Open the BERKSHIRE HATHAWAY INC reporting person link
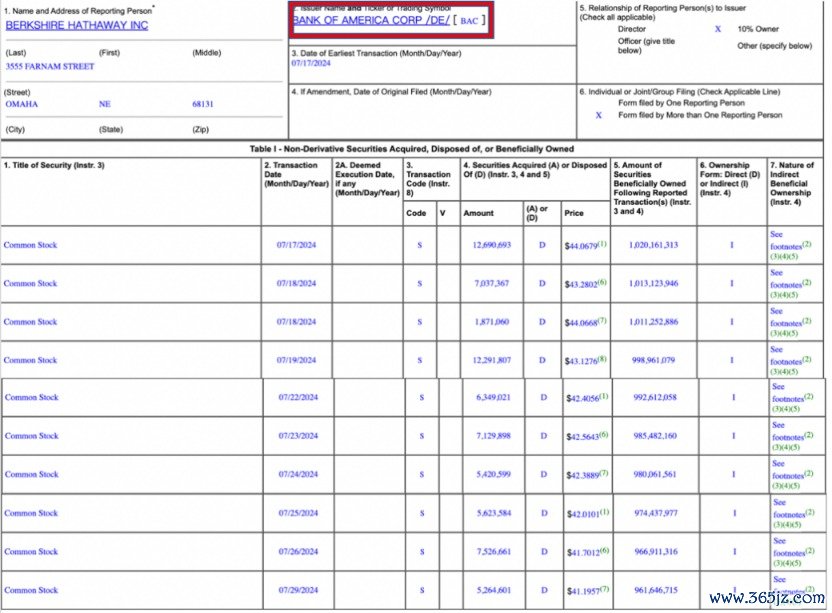This screenshot has width=832, height=613. [77, 25]
